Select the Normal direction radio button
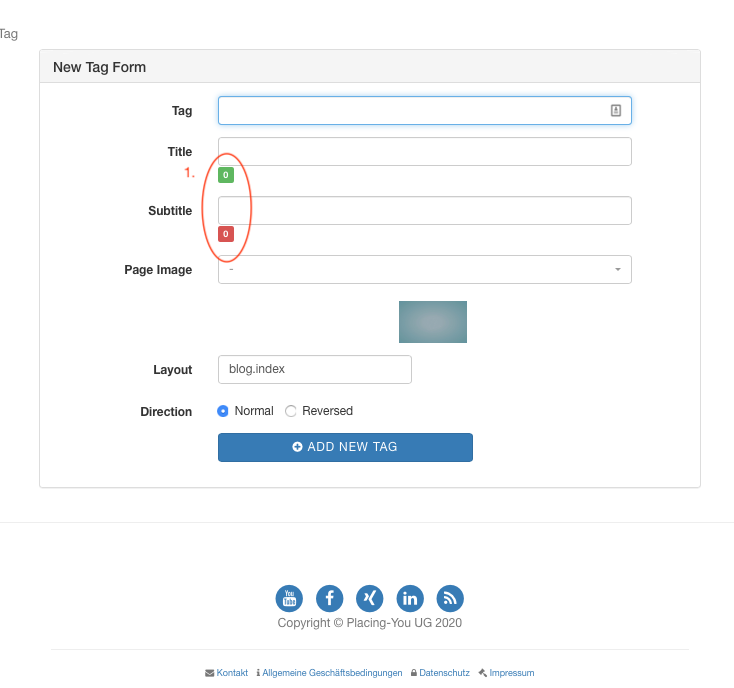 pyautogui.click(x=224, y=411)
